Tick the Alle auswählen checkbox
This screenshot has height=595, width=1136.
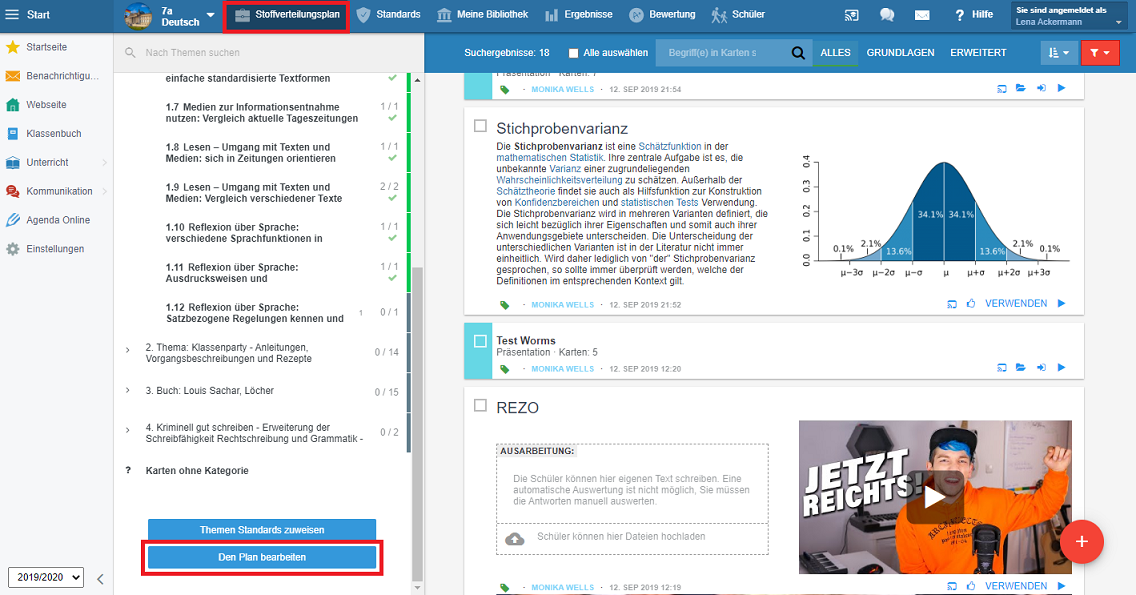[574, 53]
